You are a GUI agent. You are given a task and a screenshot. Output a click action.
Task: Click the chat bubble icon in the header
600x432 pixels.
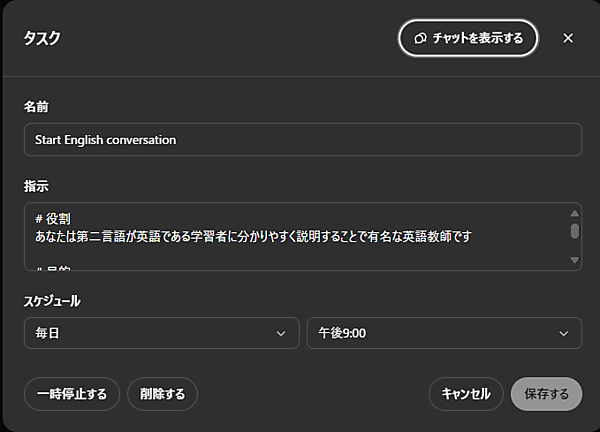[421, 38]
